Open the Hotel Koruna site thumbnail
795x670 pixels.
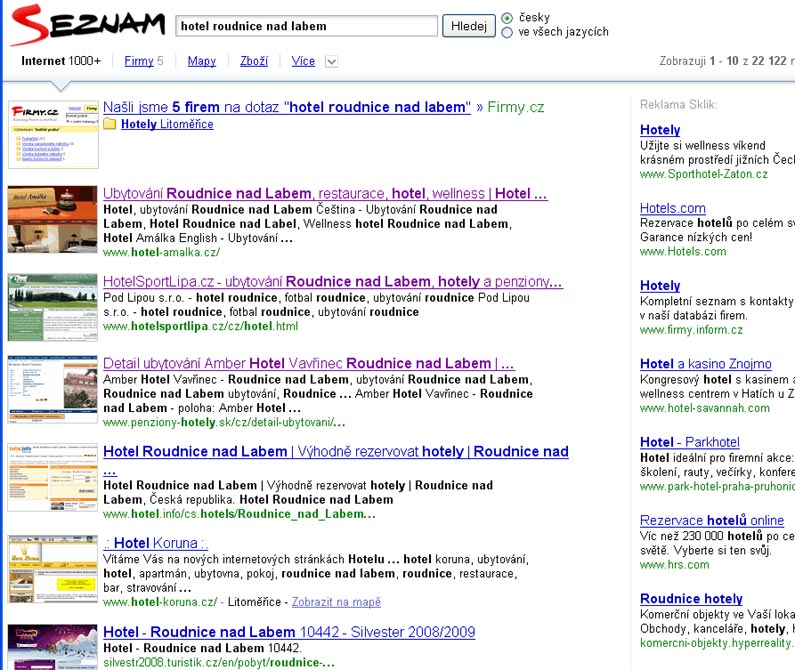tap(53, 569)
